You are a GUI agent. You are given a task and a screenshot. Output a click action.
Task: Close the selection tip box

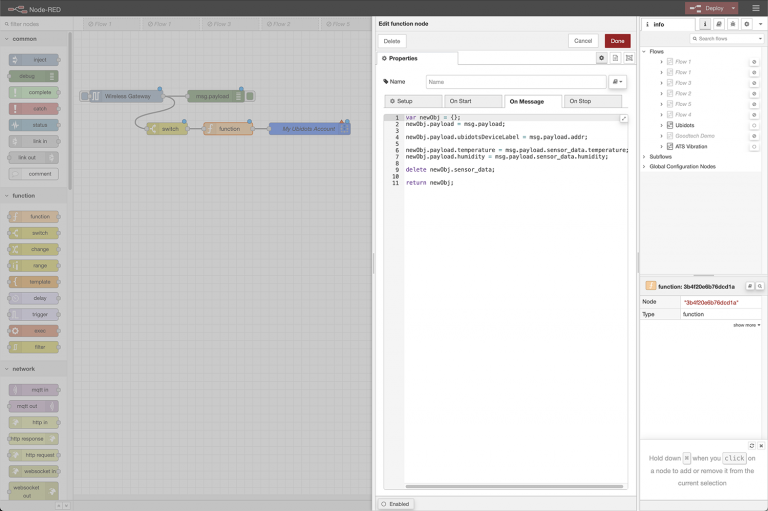[x=761, y=445]
